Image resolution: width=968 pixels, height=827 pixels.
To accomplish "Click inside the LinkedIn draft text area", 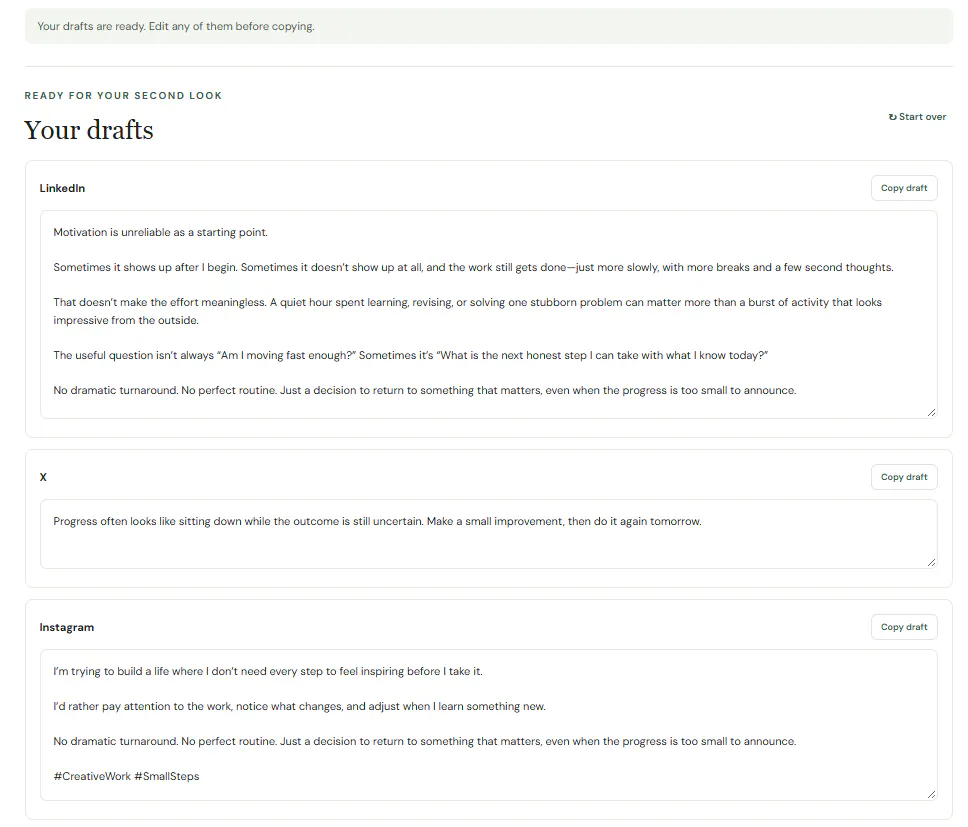I will tap(488, 315).
